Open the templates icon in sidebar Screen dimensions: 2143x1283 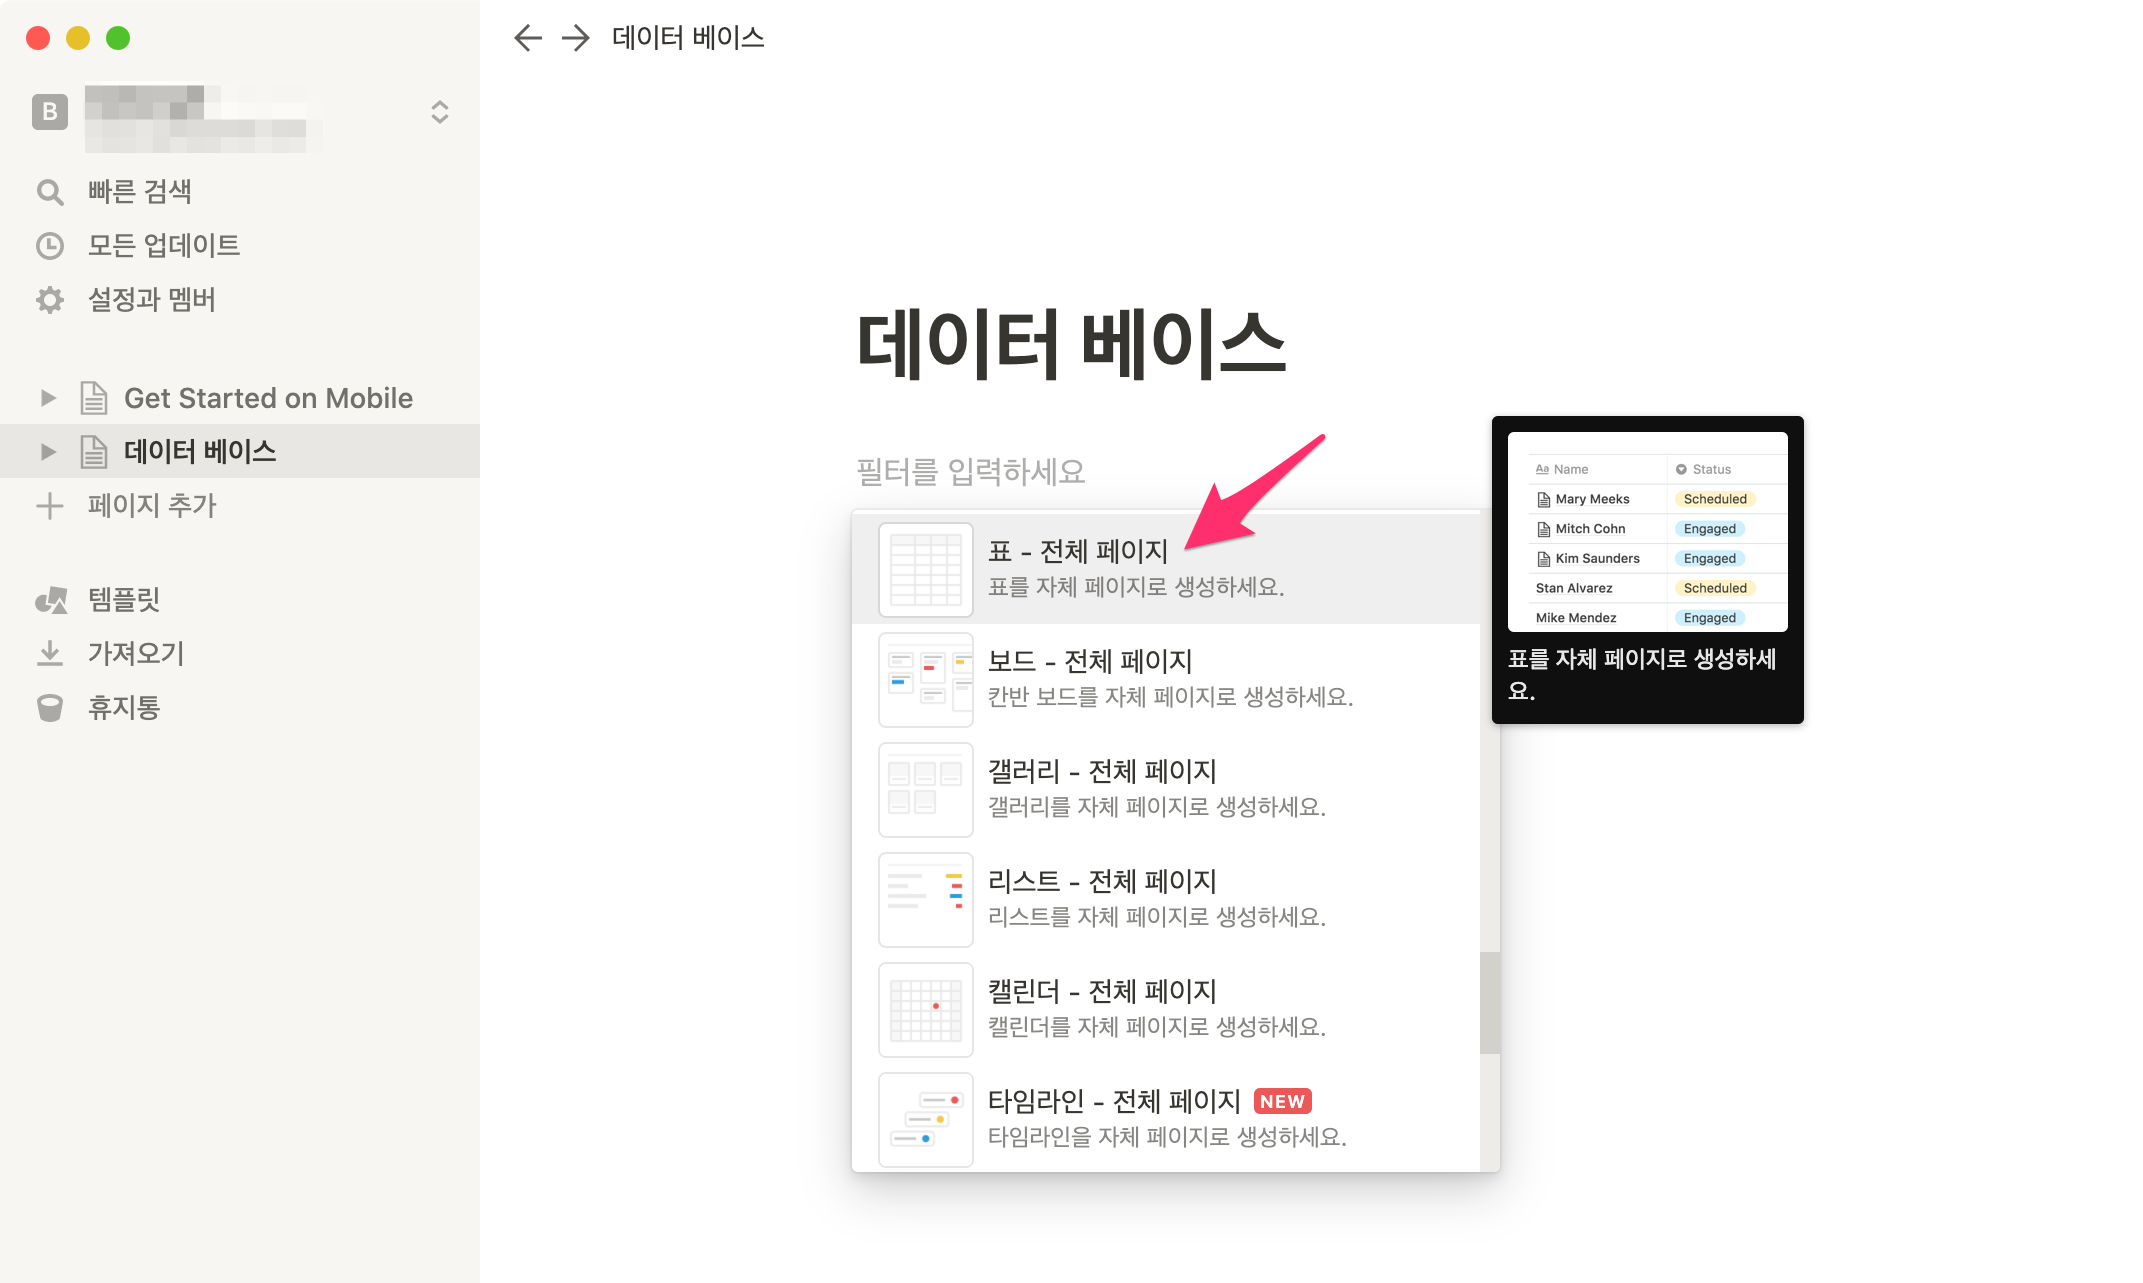[50, 600]
